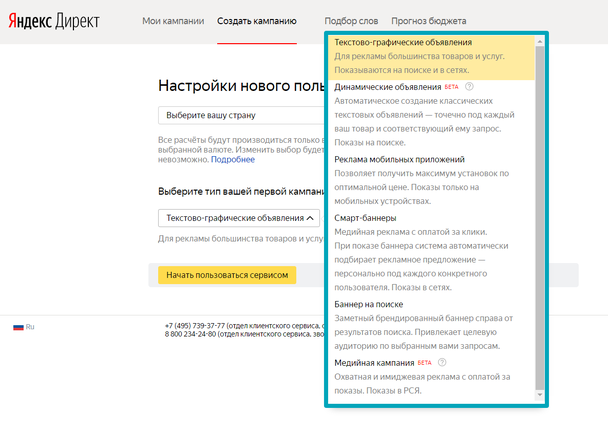The height and width of the screenshot is (430, 608).
Task: Go to Прогноз бюджета tab
Action: click(428, 21)
